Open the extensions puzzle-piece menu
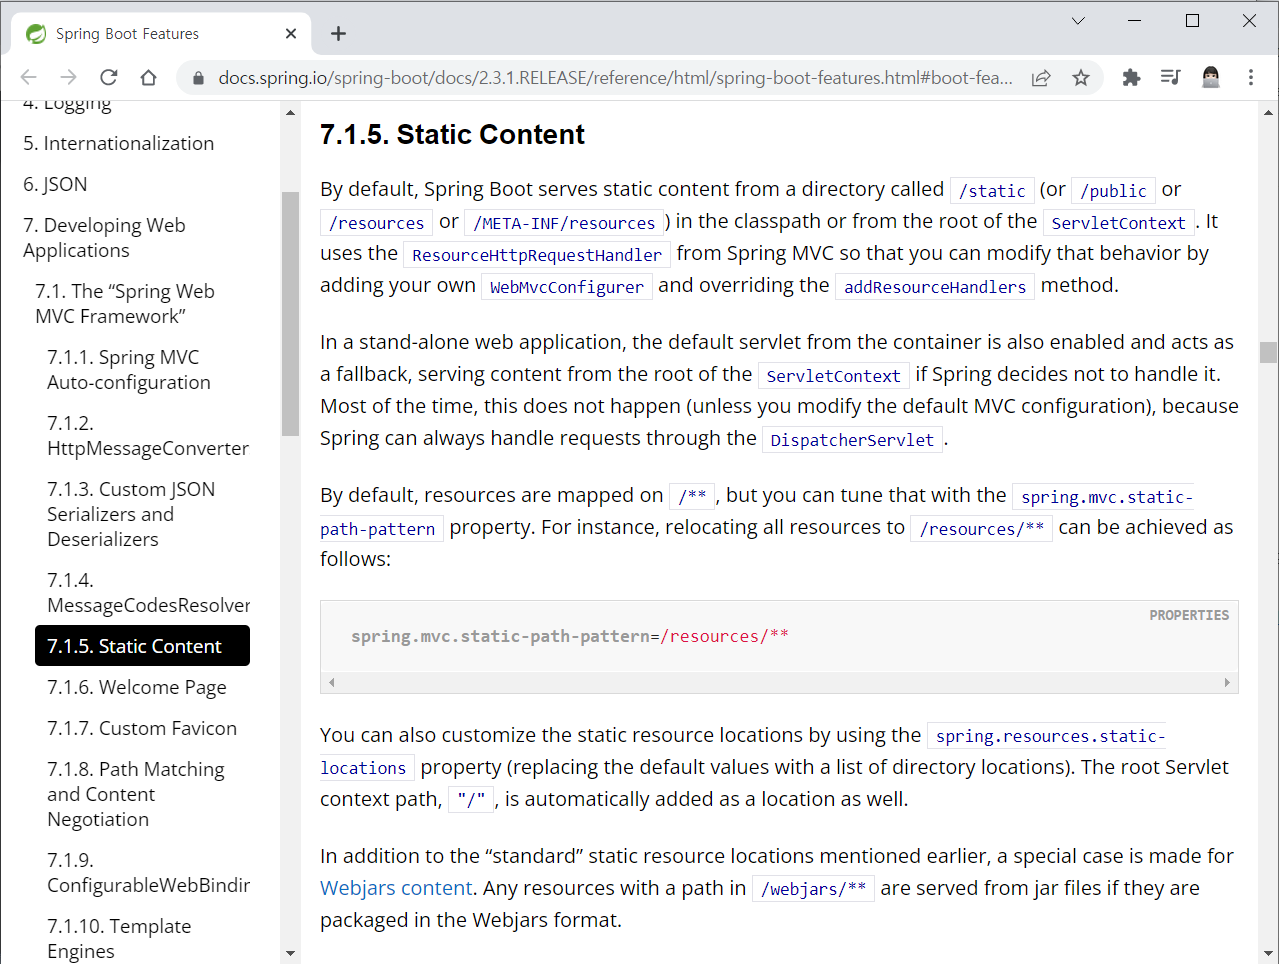 pyautogui.click(x=1131, y=78)
